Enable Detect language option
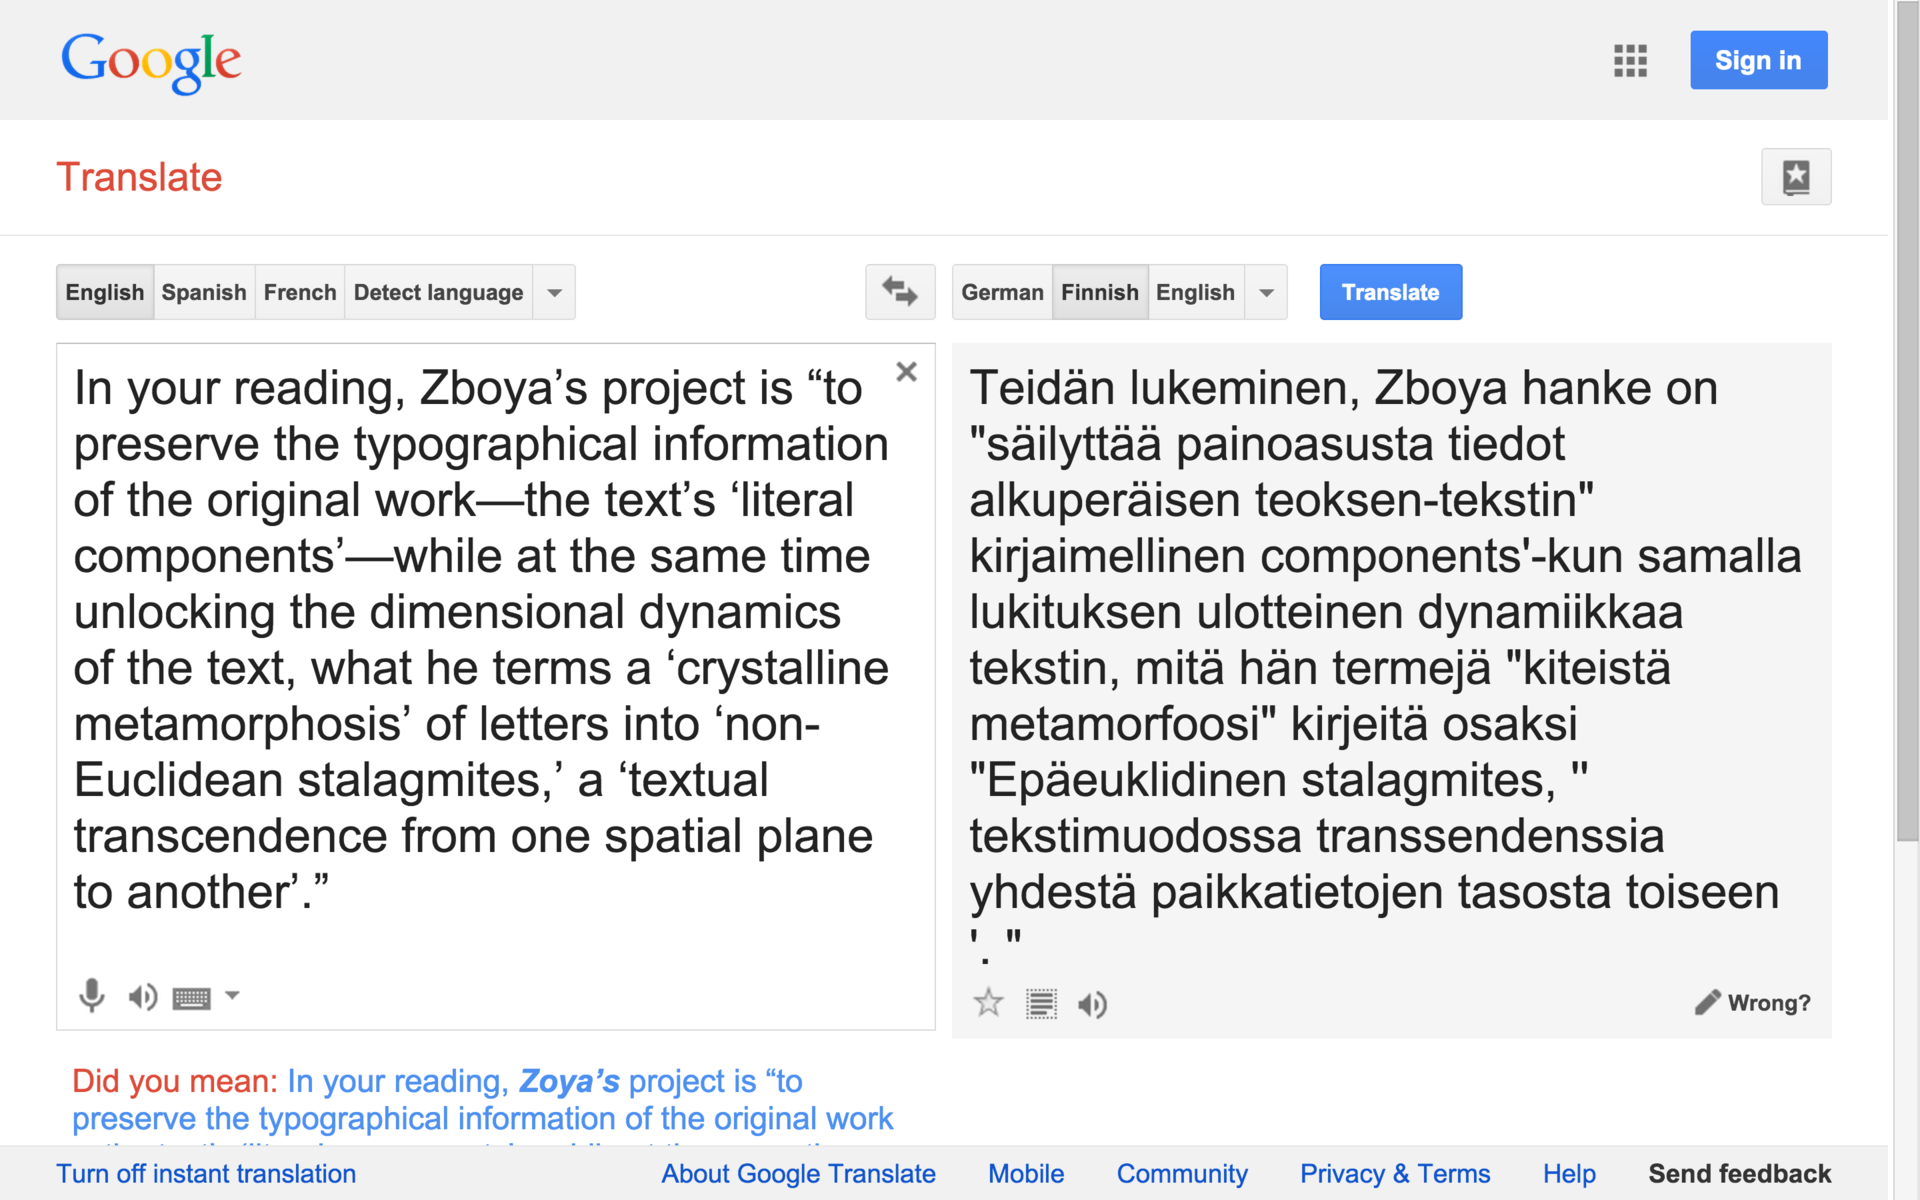Image resolution: width=1920 pixels, height=1200 pixels. tap(438, 292)
